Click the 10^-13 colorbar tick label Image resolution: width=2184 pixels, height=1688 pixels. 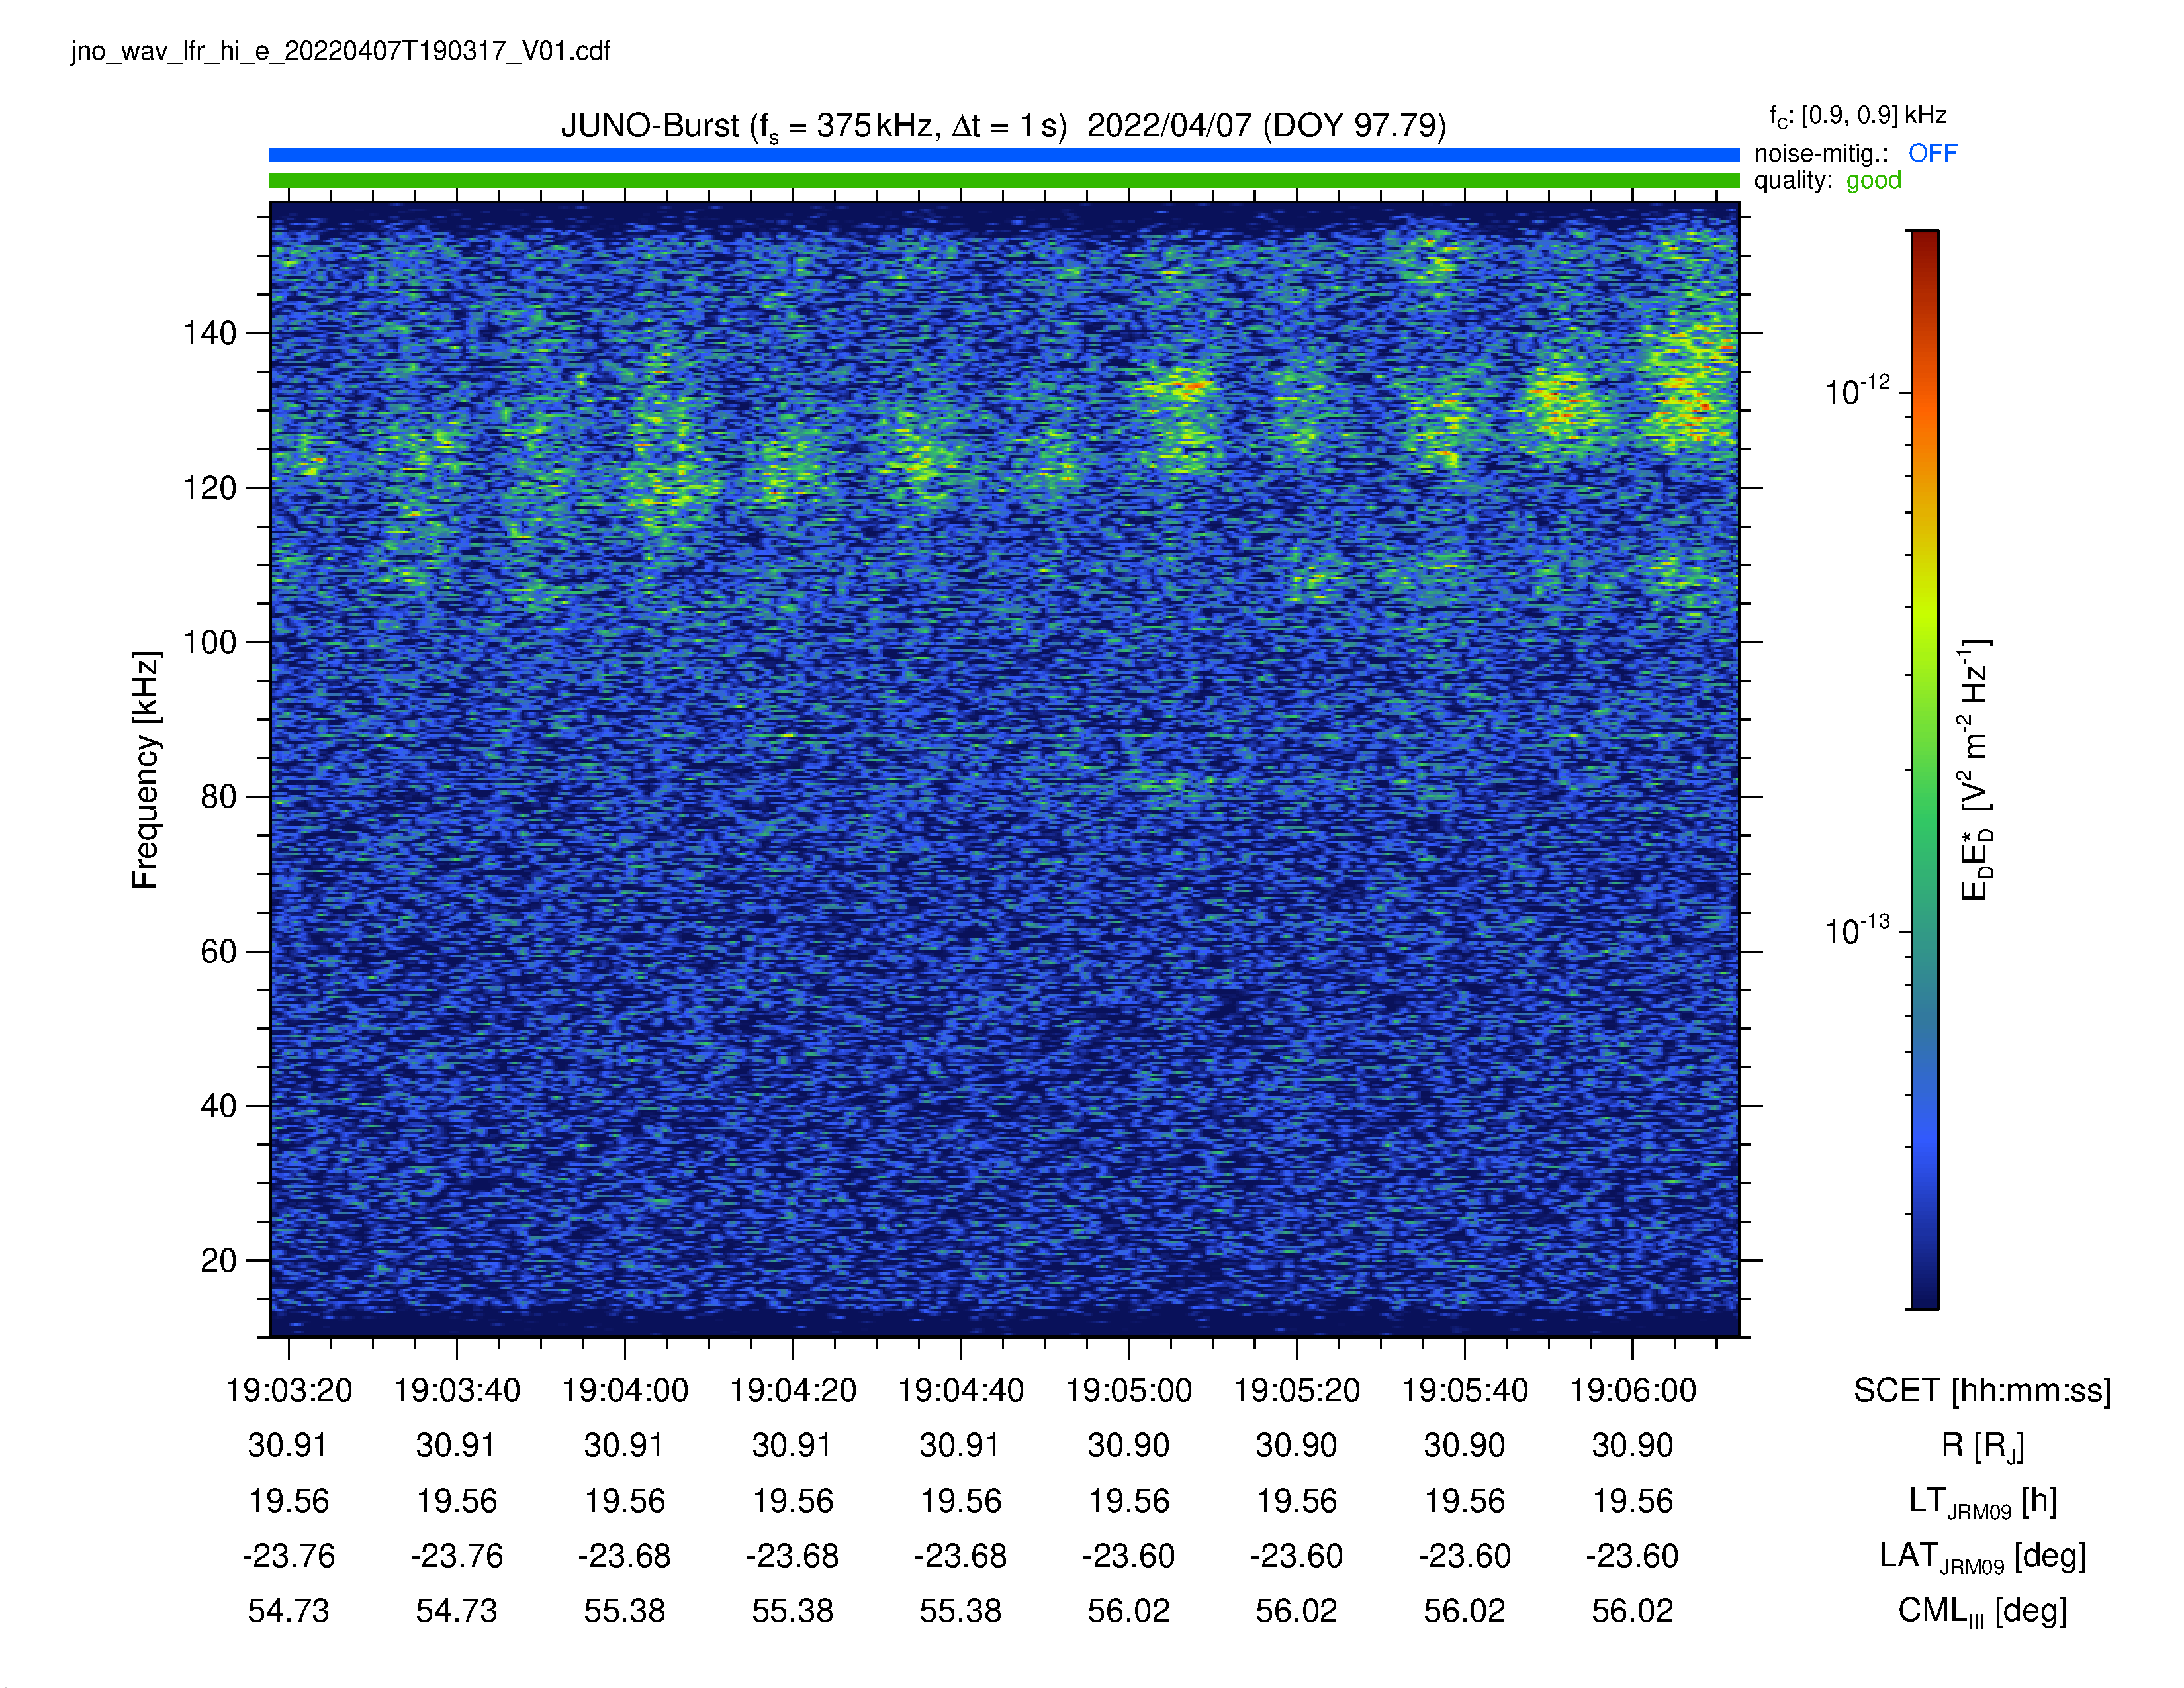[1857, 930]
